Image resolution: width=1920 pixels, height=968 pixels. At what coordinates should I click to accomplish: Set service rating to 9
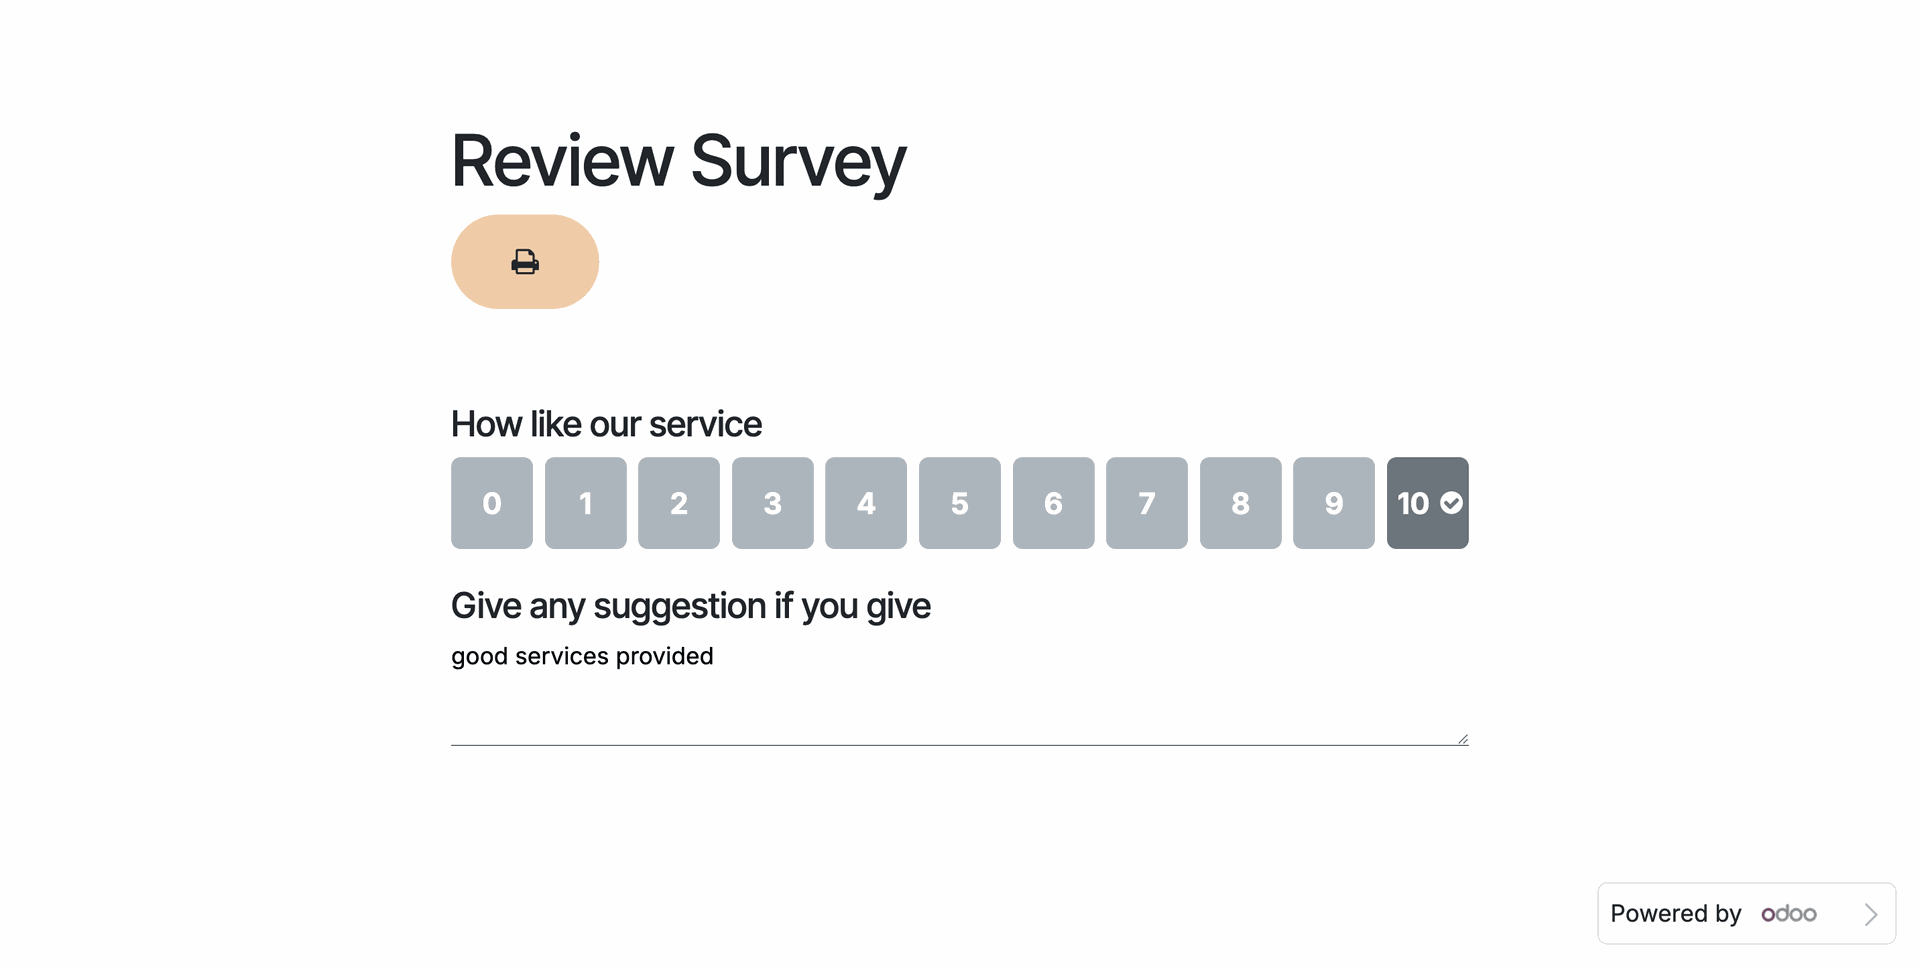point(1334,503)
